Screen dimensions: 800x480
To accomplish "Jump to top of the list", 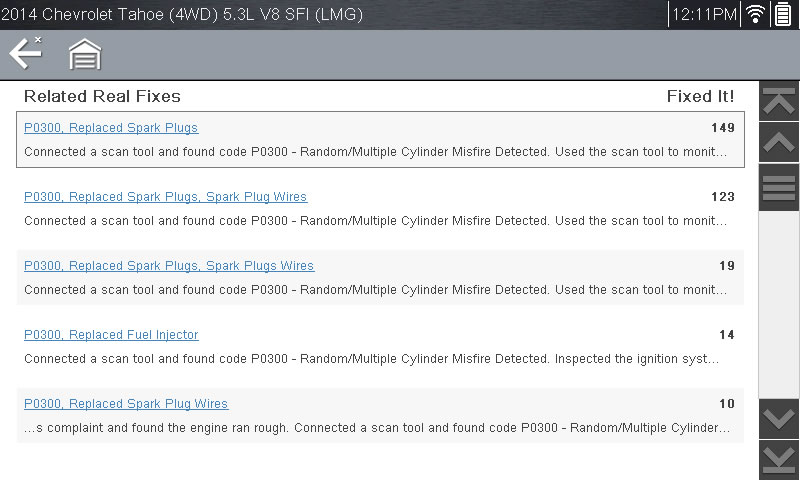I will [779, 101].
